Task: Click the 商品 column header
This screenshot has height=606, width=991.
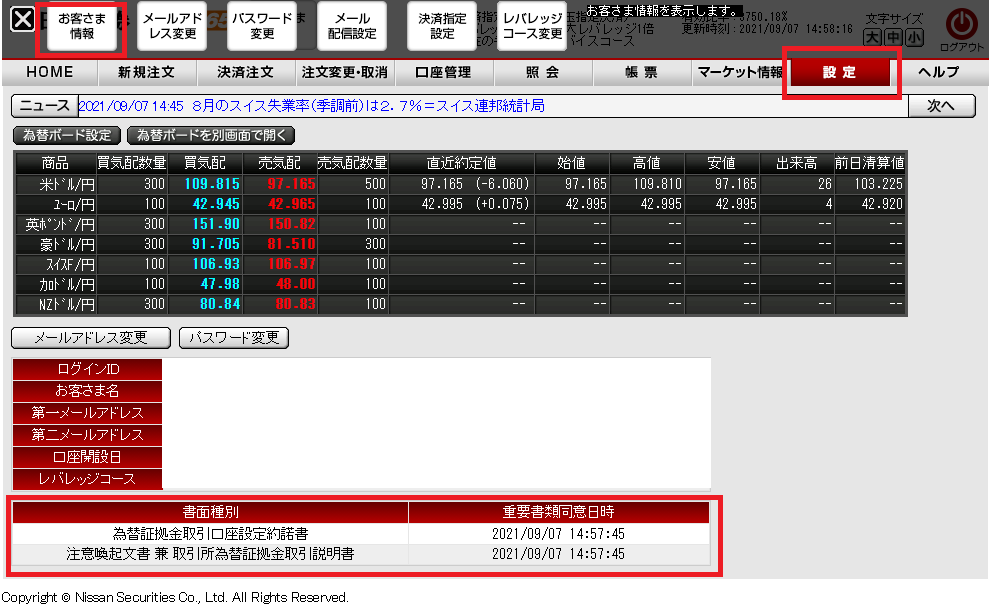Action: click(x=56, y=163)
